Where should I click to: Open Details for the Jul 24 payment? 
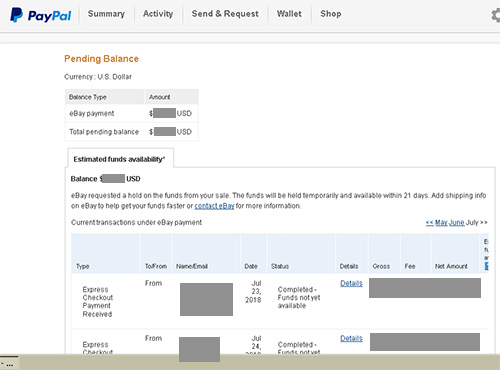click(351, 338)
